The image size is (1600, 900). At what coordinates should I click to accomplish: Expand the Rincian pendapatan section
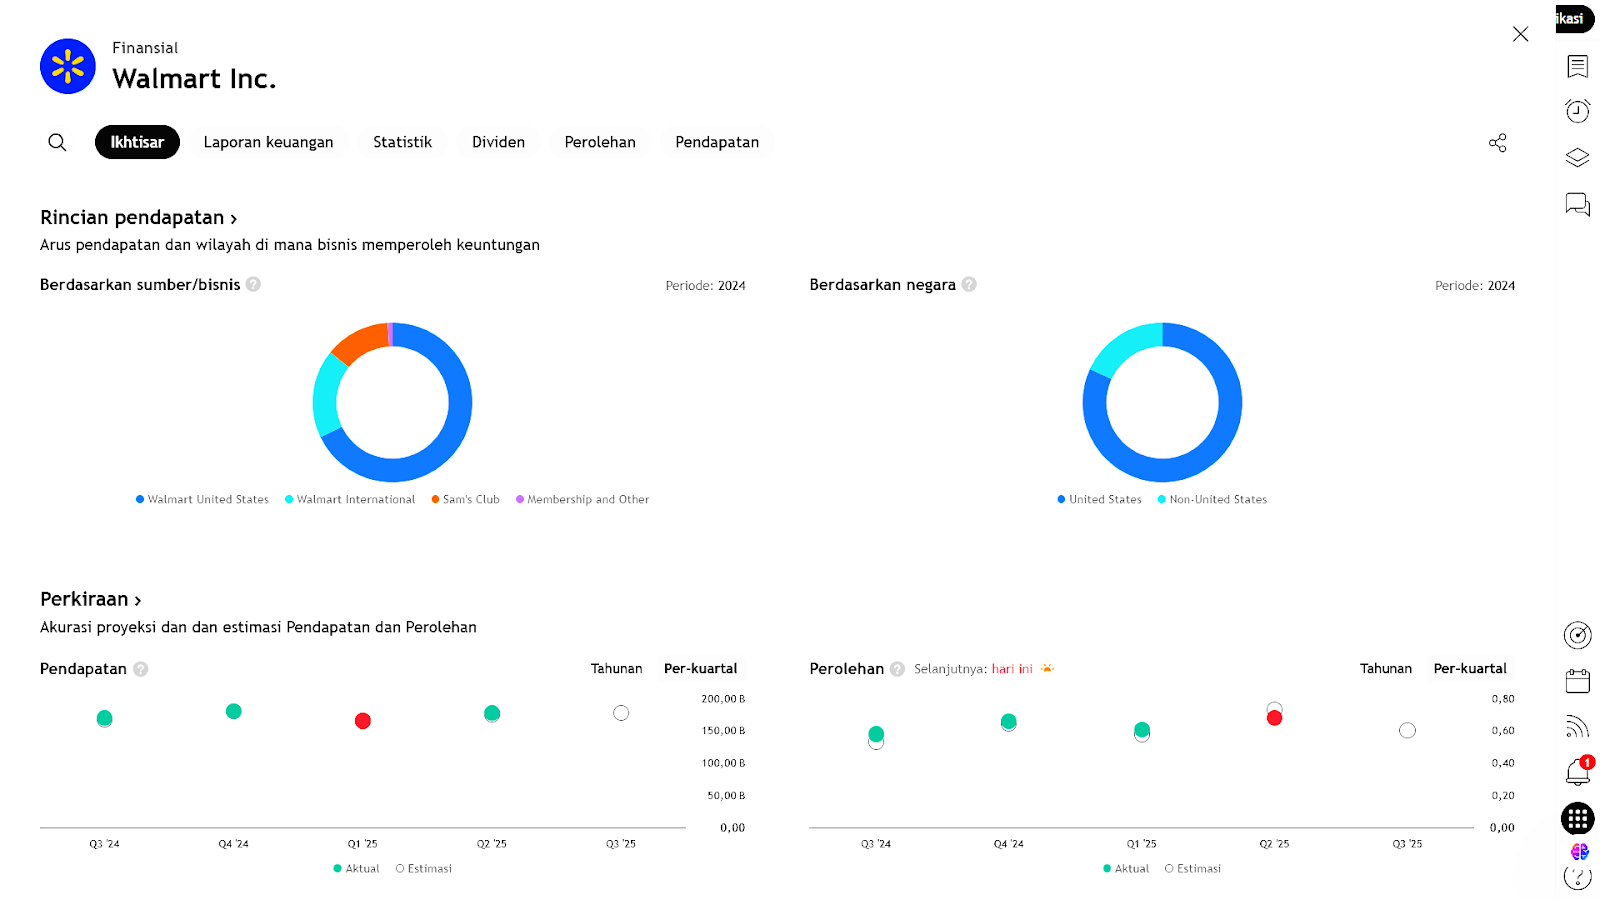(x=138, y=218)
